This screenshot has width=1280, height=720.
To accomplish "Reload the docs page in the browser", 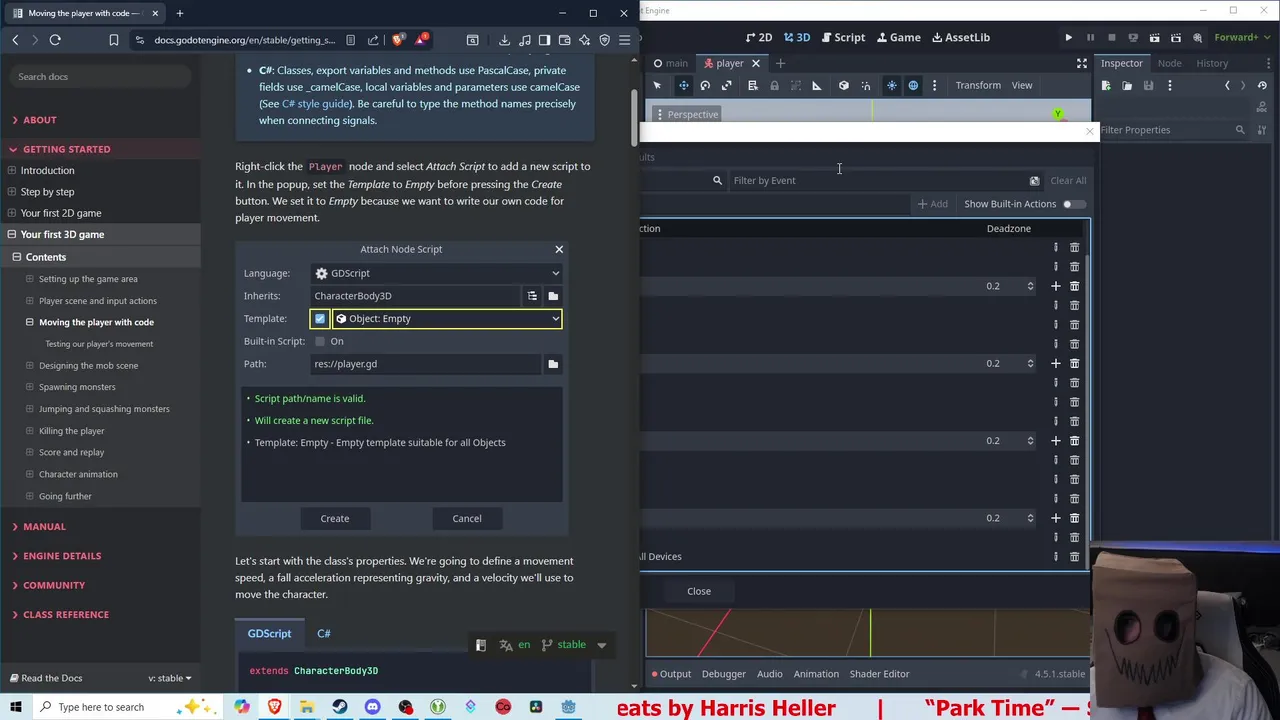I will click(x=55, y=40).
